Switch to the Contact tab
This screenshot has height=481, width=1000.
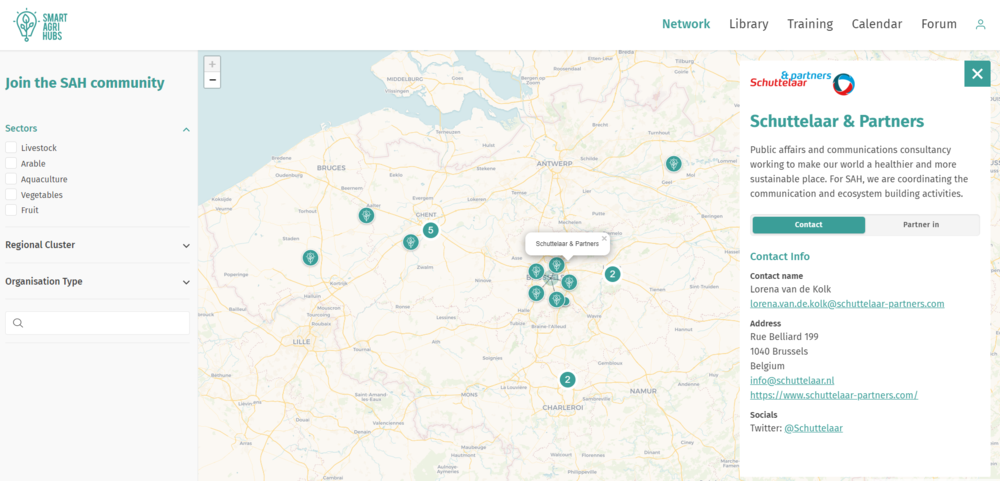(x=809, y=225)
